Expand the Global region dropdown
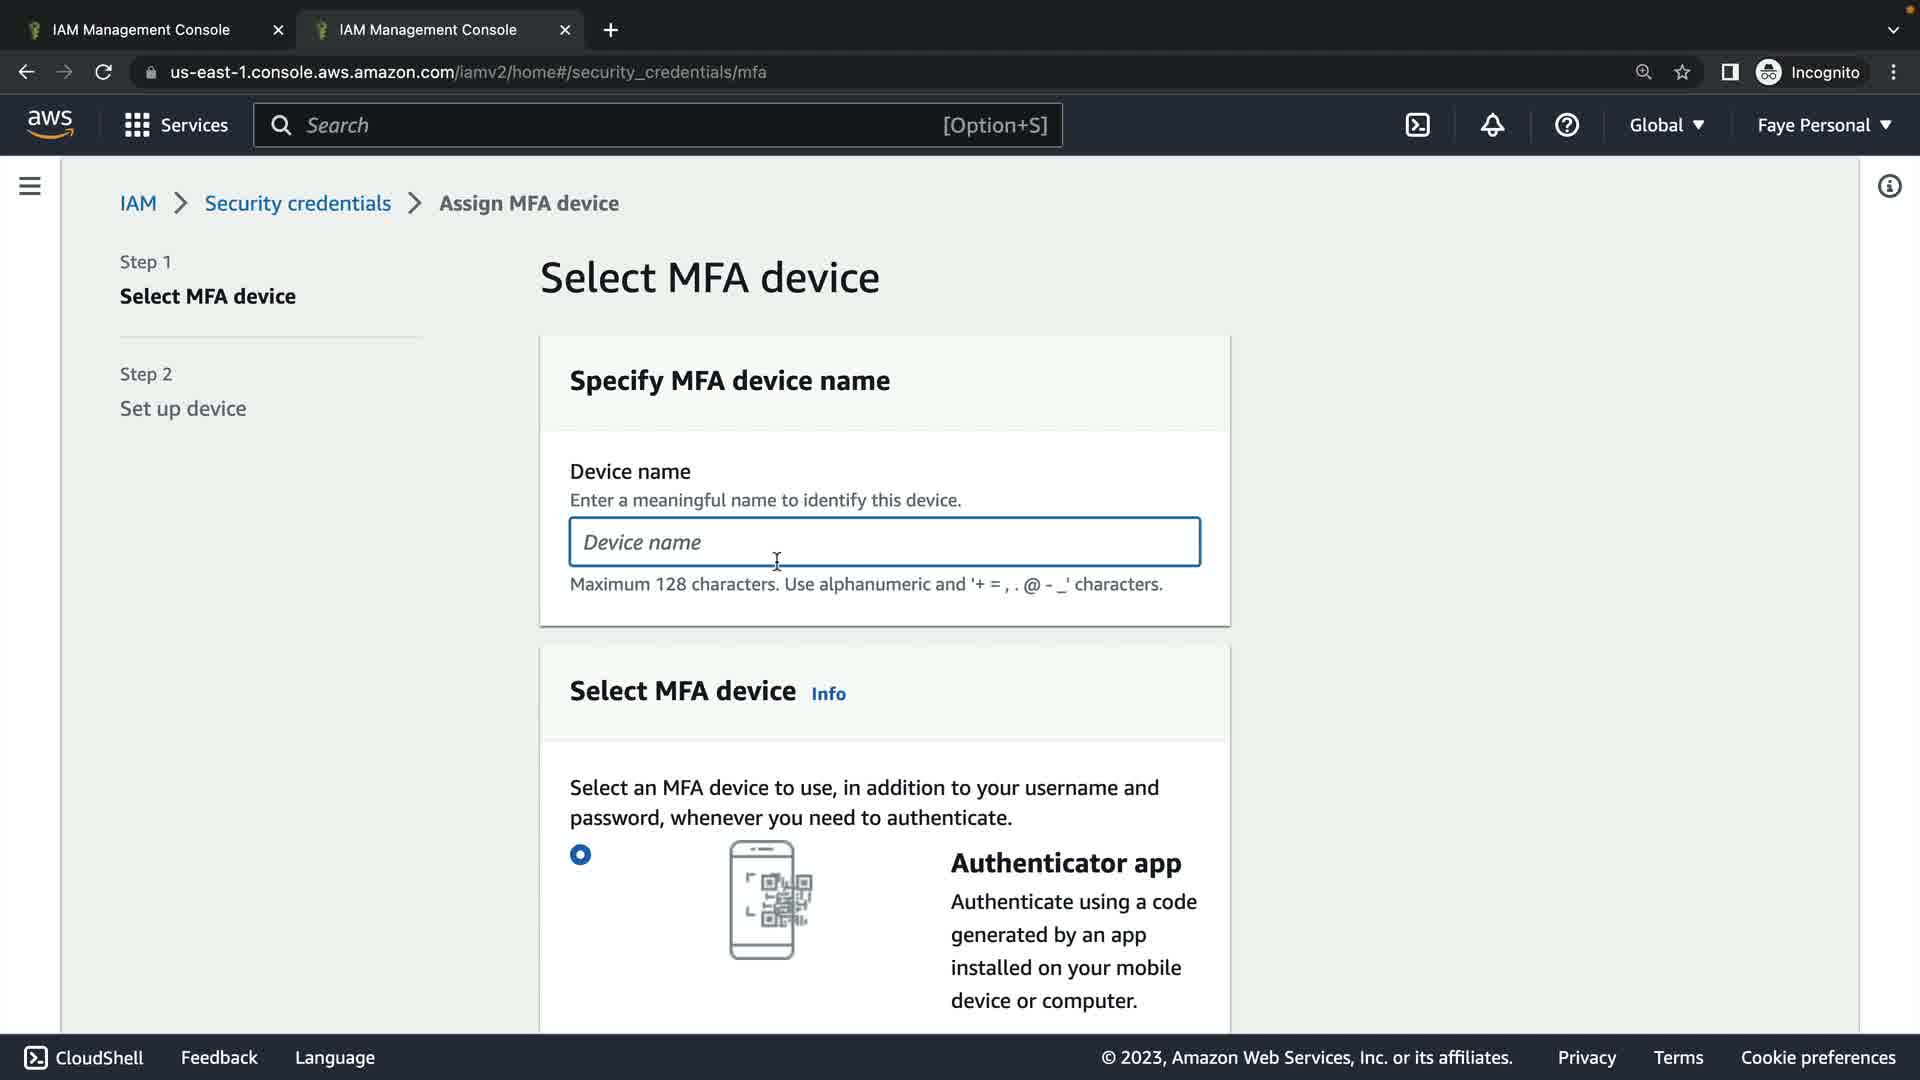This screenshot has width=1920, height=1080. point(1666,125)
